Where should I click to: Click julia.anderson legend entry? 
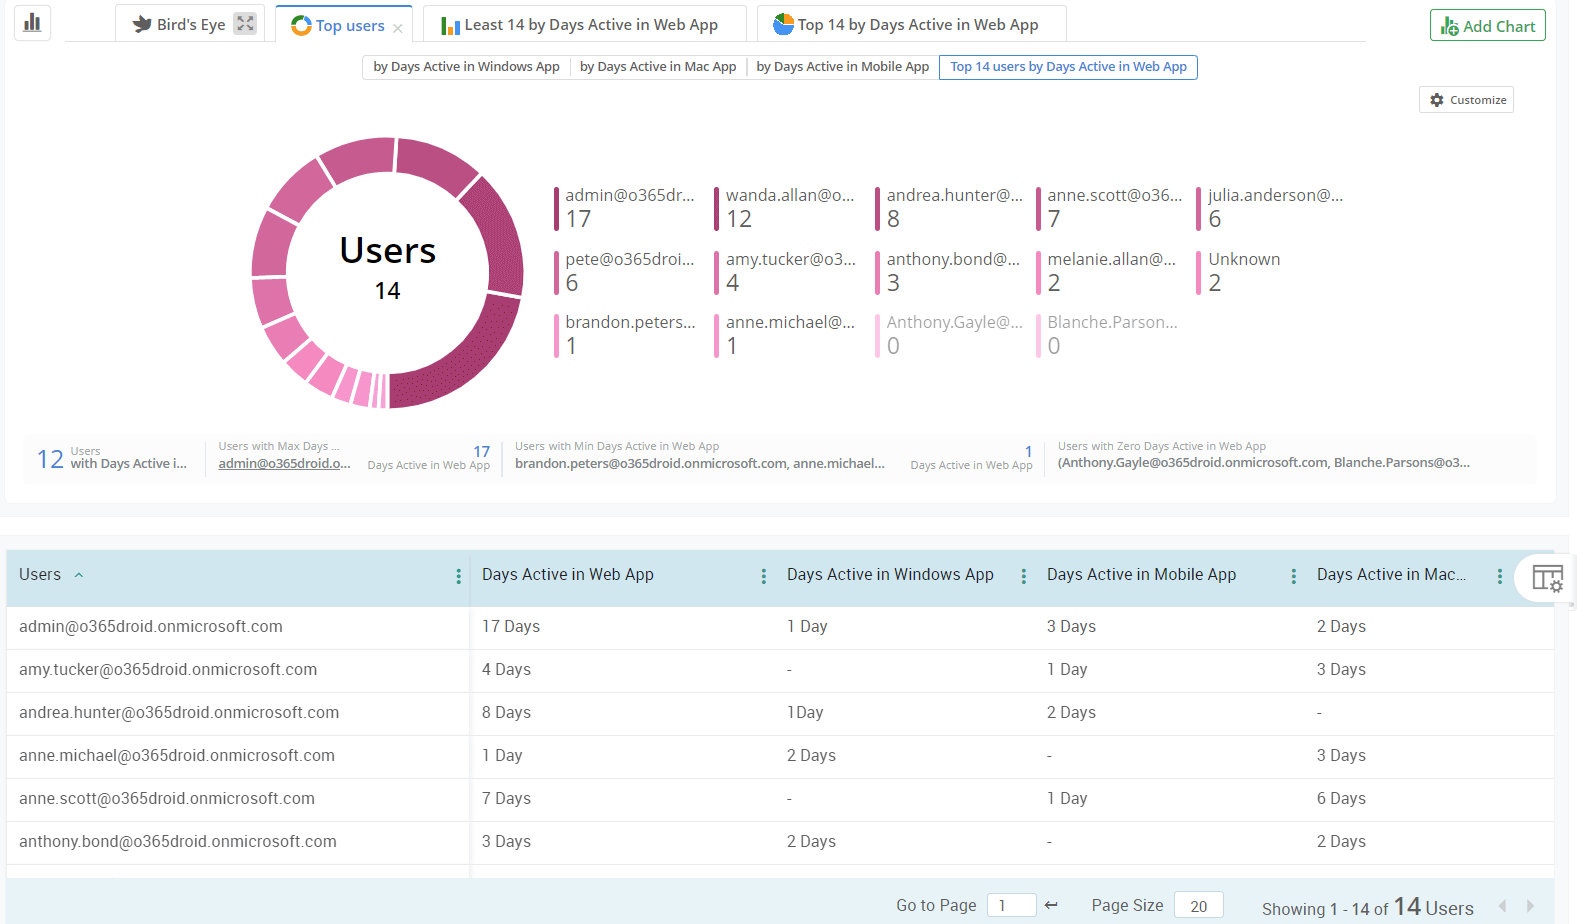point(1271,208)
